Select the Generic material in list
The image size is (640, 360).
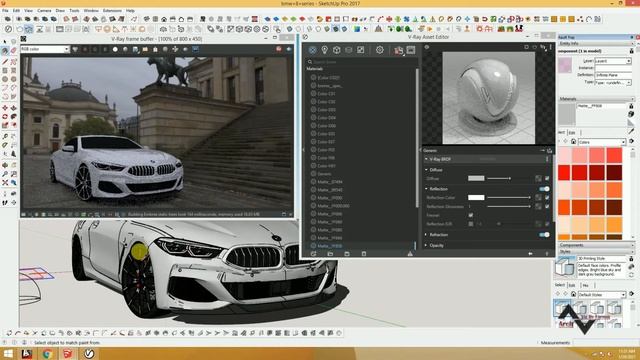[324, 174]
